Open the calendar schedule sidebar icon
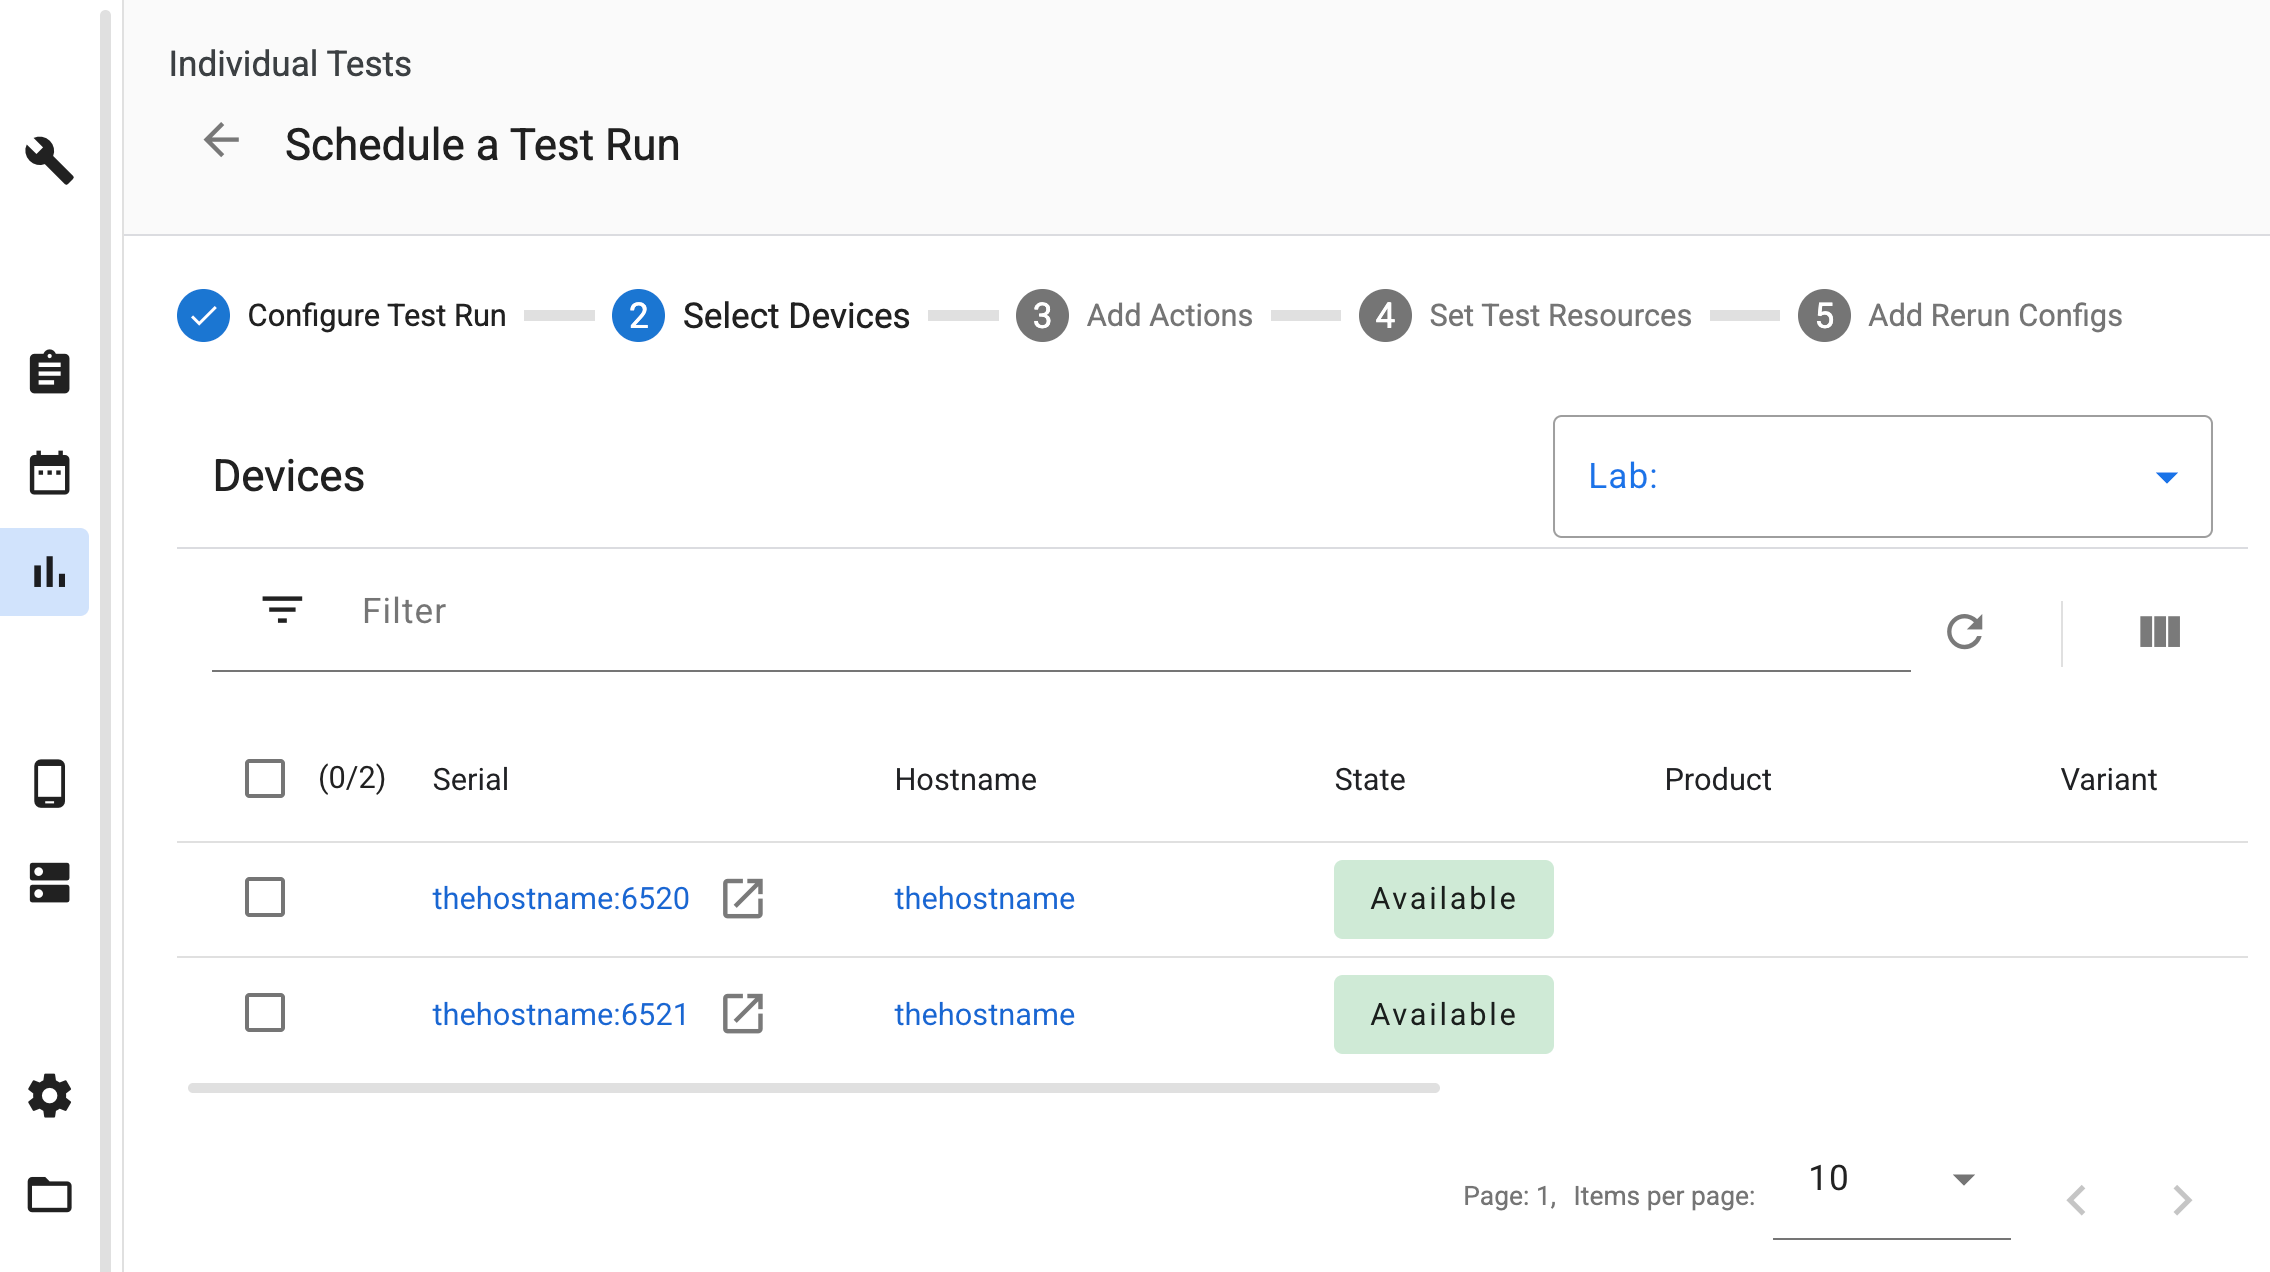The width and height of the screenshot is (2270, 1272). click(x=49, y=472)
